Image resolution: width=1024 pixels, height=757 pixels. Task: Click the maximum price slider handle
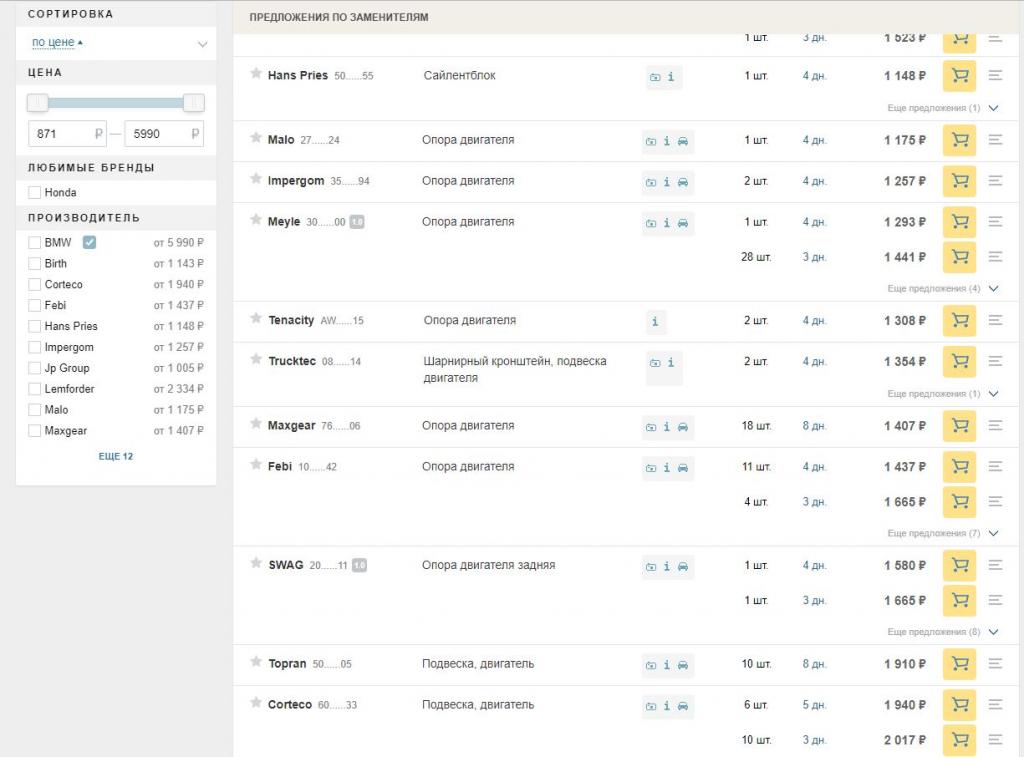(x=193, y=103)
